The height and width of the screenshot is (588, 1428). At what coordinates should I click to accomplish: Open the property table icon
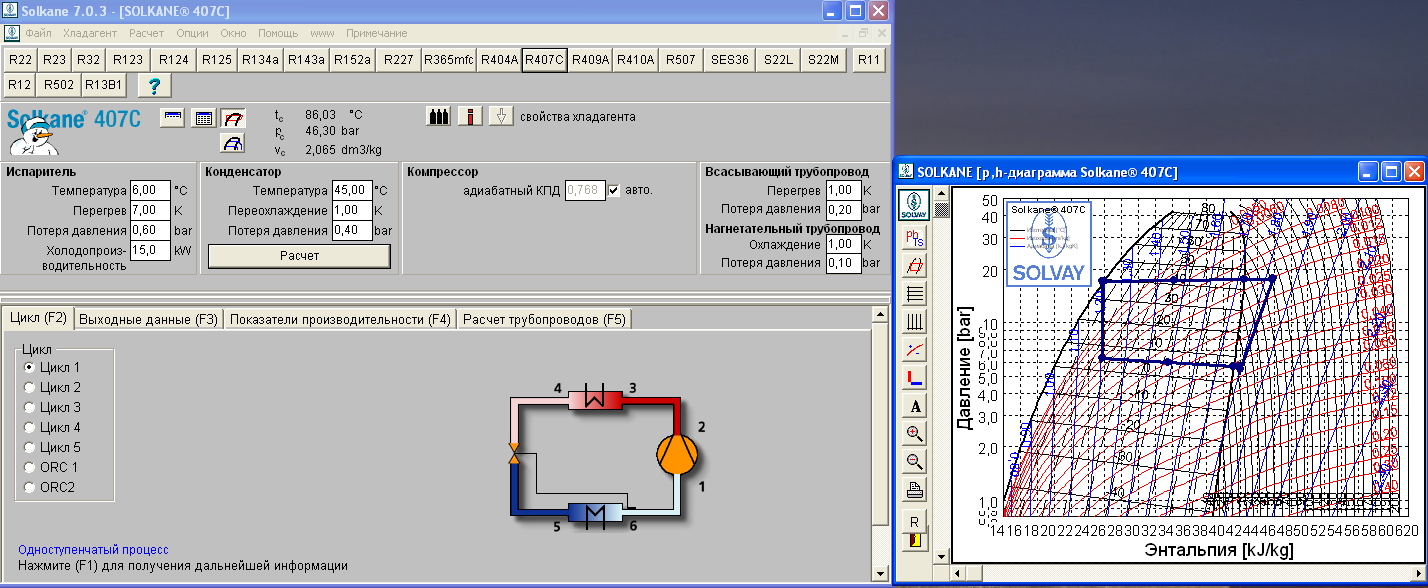pos(203,117)
